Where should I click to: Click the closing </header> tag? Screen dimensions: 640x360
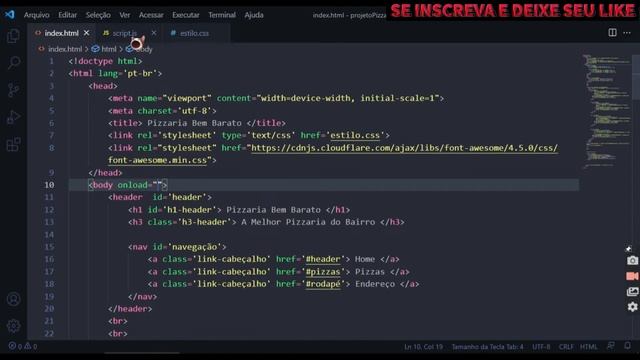(130, 309)
